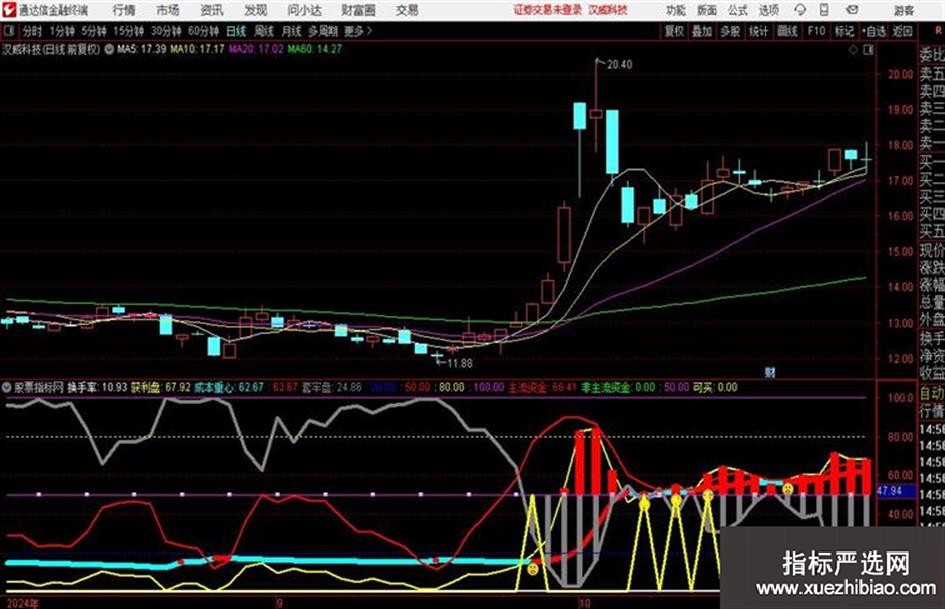Open the mail envelope icon

(x=852, y=10)
